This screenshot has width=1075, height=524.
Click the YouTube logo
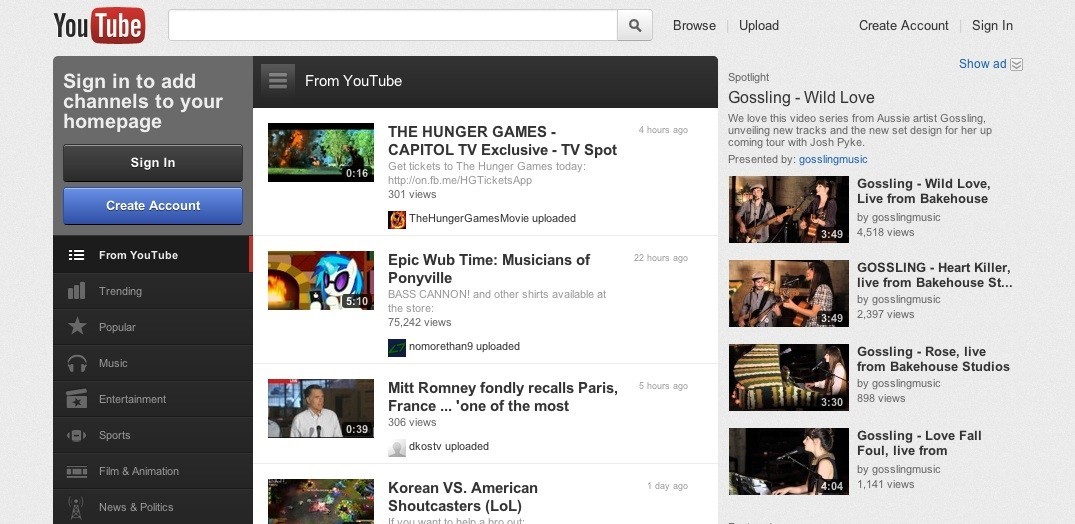click(99, 25)
